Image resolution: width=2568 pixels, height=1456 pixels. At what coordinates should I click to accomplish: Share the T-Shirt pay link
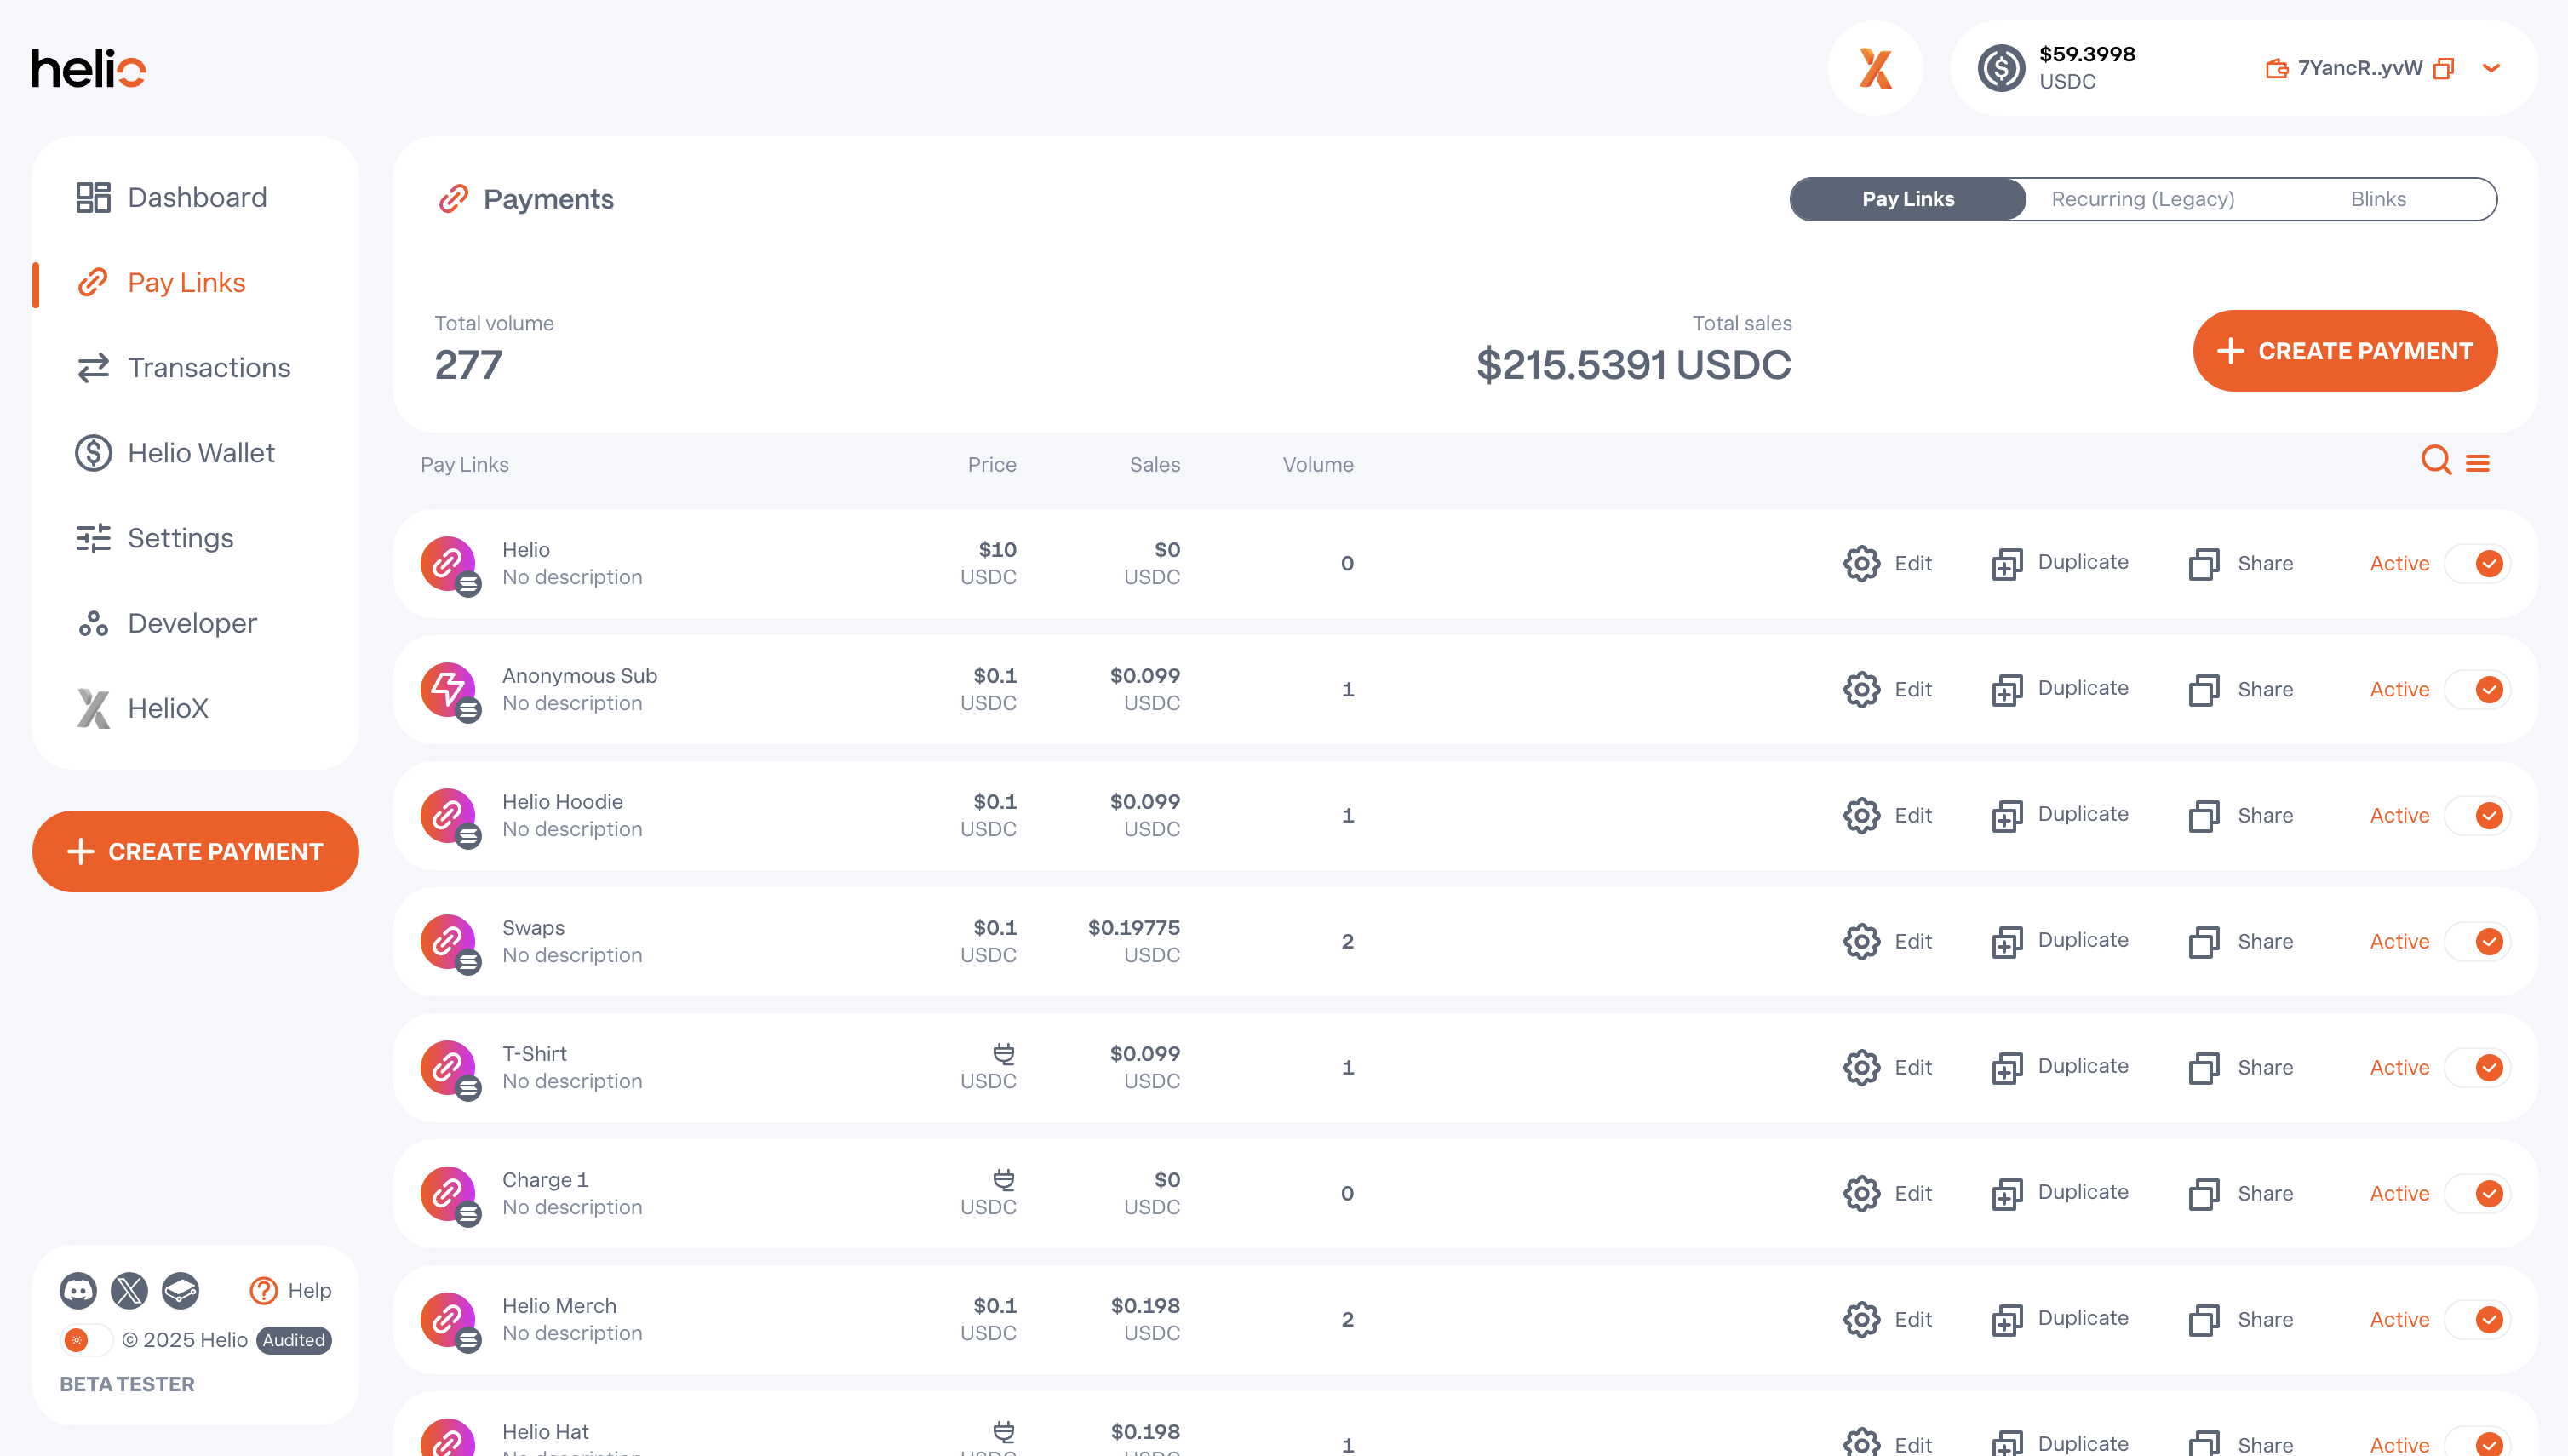pyautogui.click(x=2240, y=1067)
